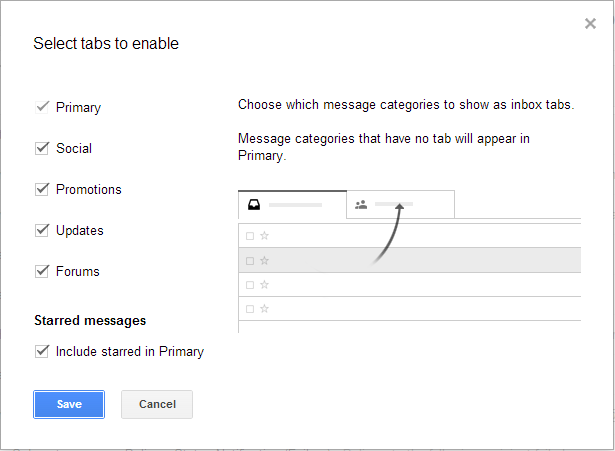Disable the Updates tab checkbox
615x451 pixels.
coord(42,230)
